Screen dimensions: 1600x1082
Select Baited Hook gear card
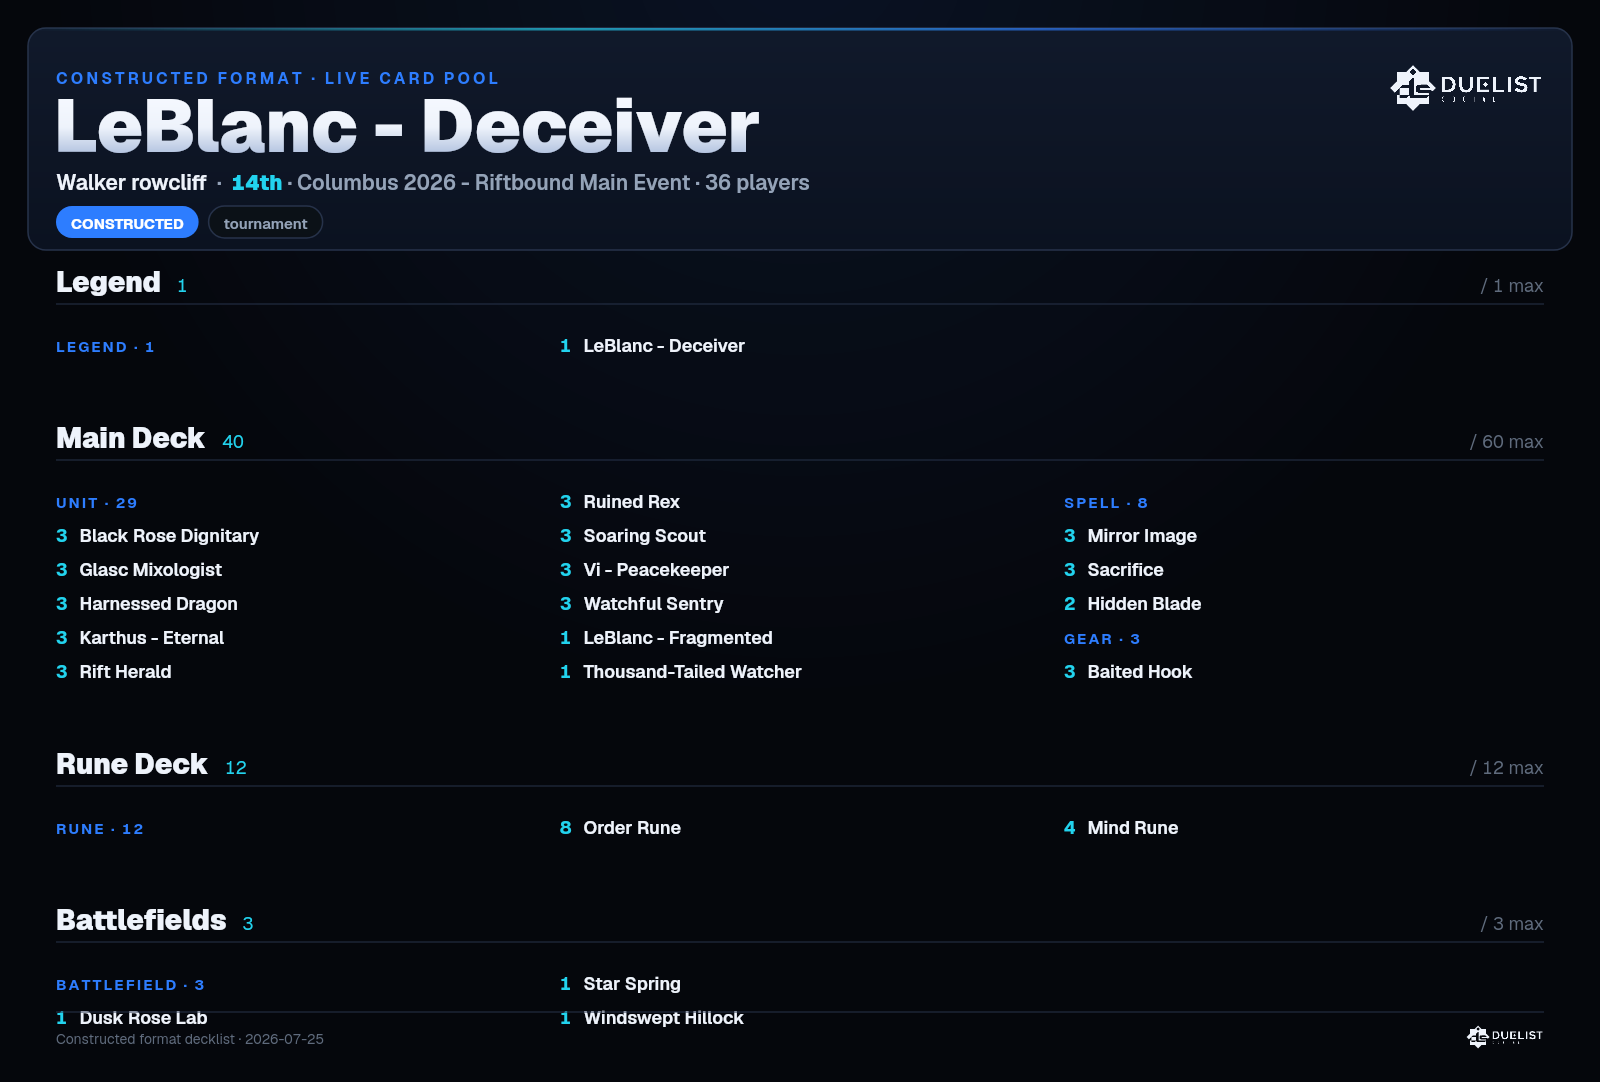point(1128,672)
